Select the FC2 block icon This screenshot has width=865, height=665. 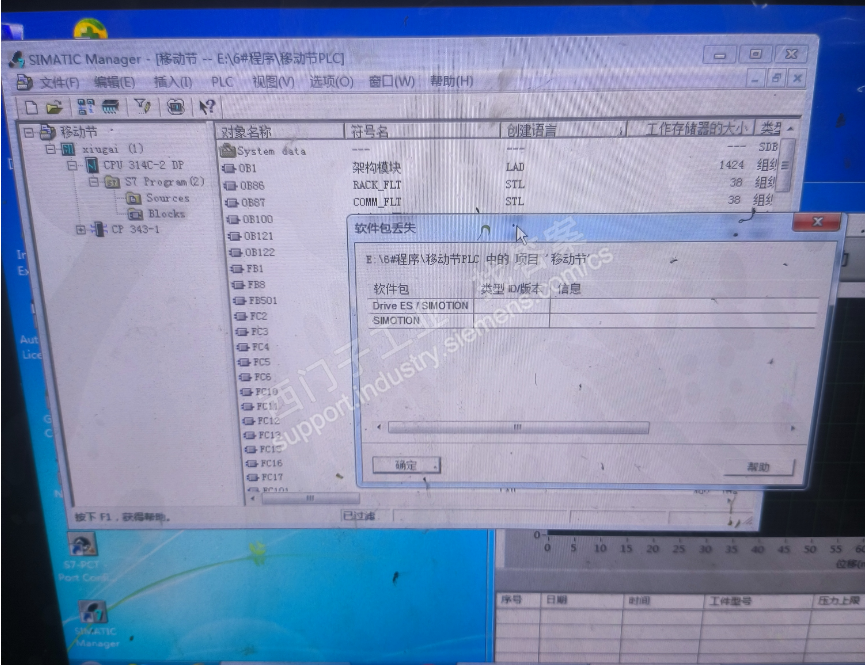(242, 316)
